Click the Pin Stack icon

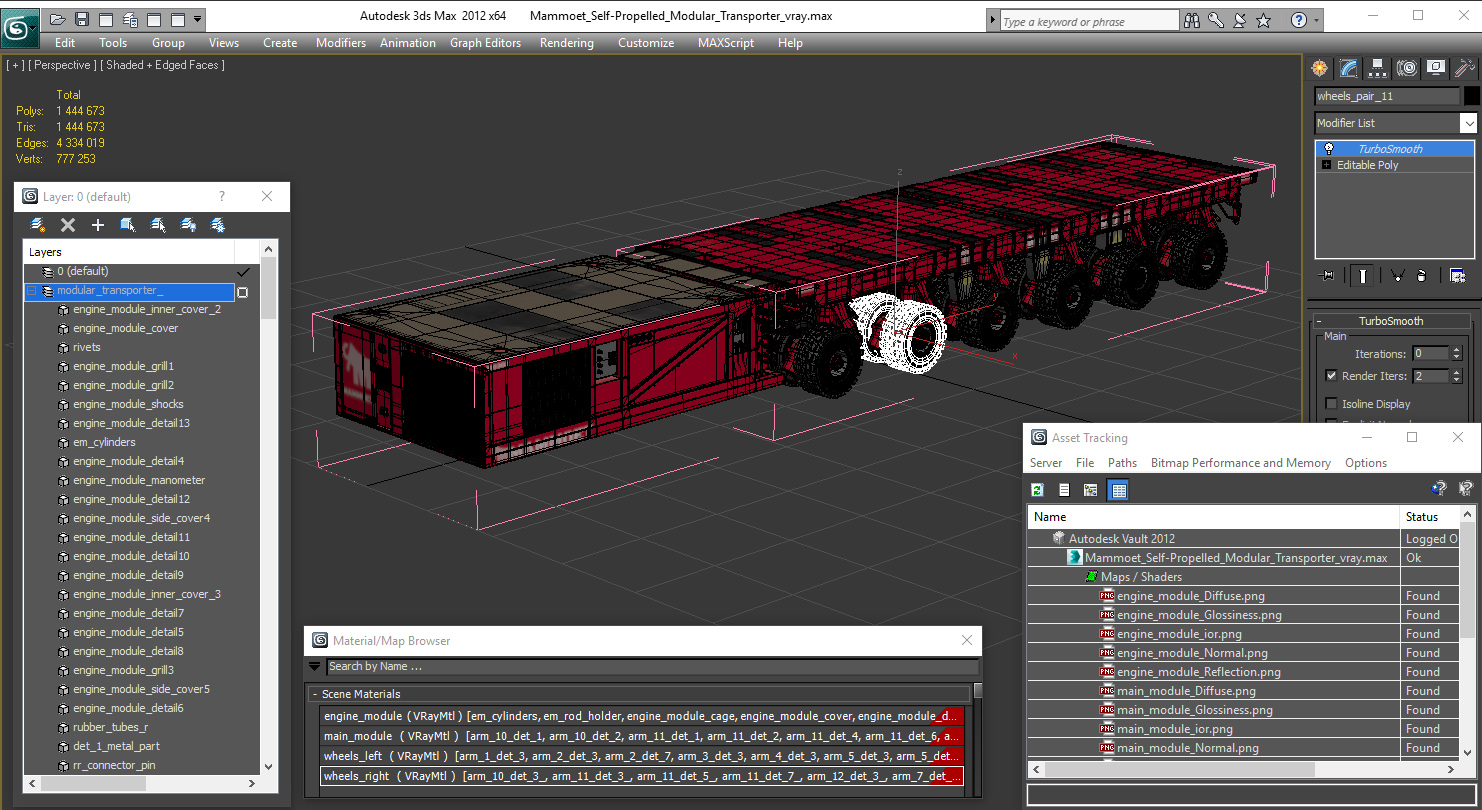pos(1327,275)
